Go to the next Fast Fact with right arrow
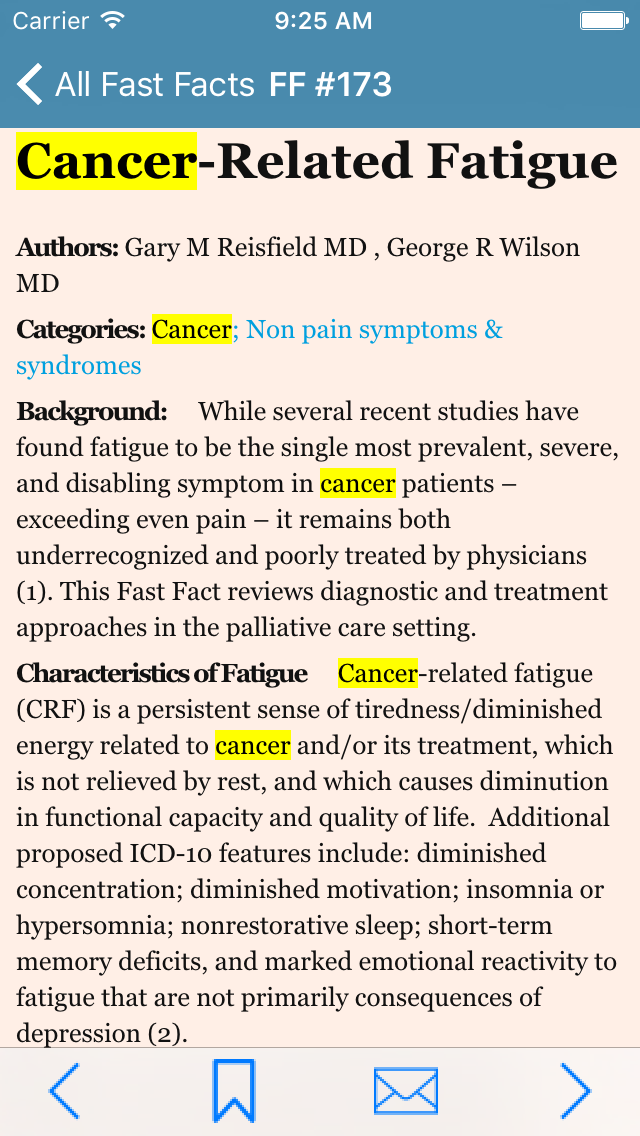640x1136 pixels. (574, 1090)
